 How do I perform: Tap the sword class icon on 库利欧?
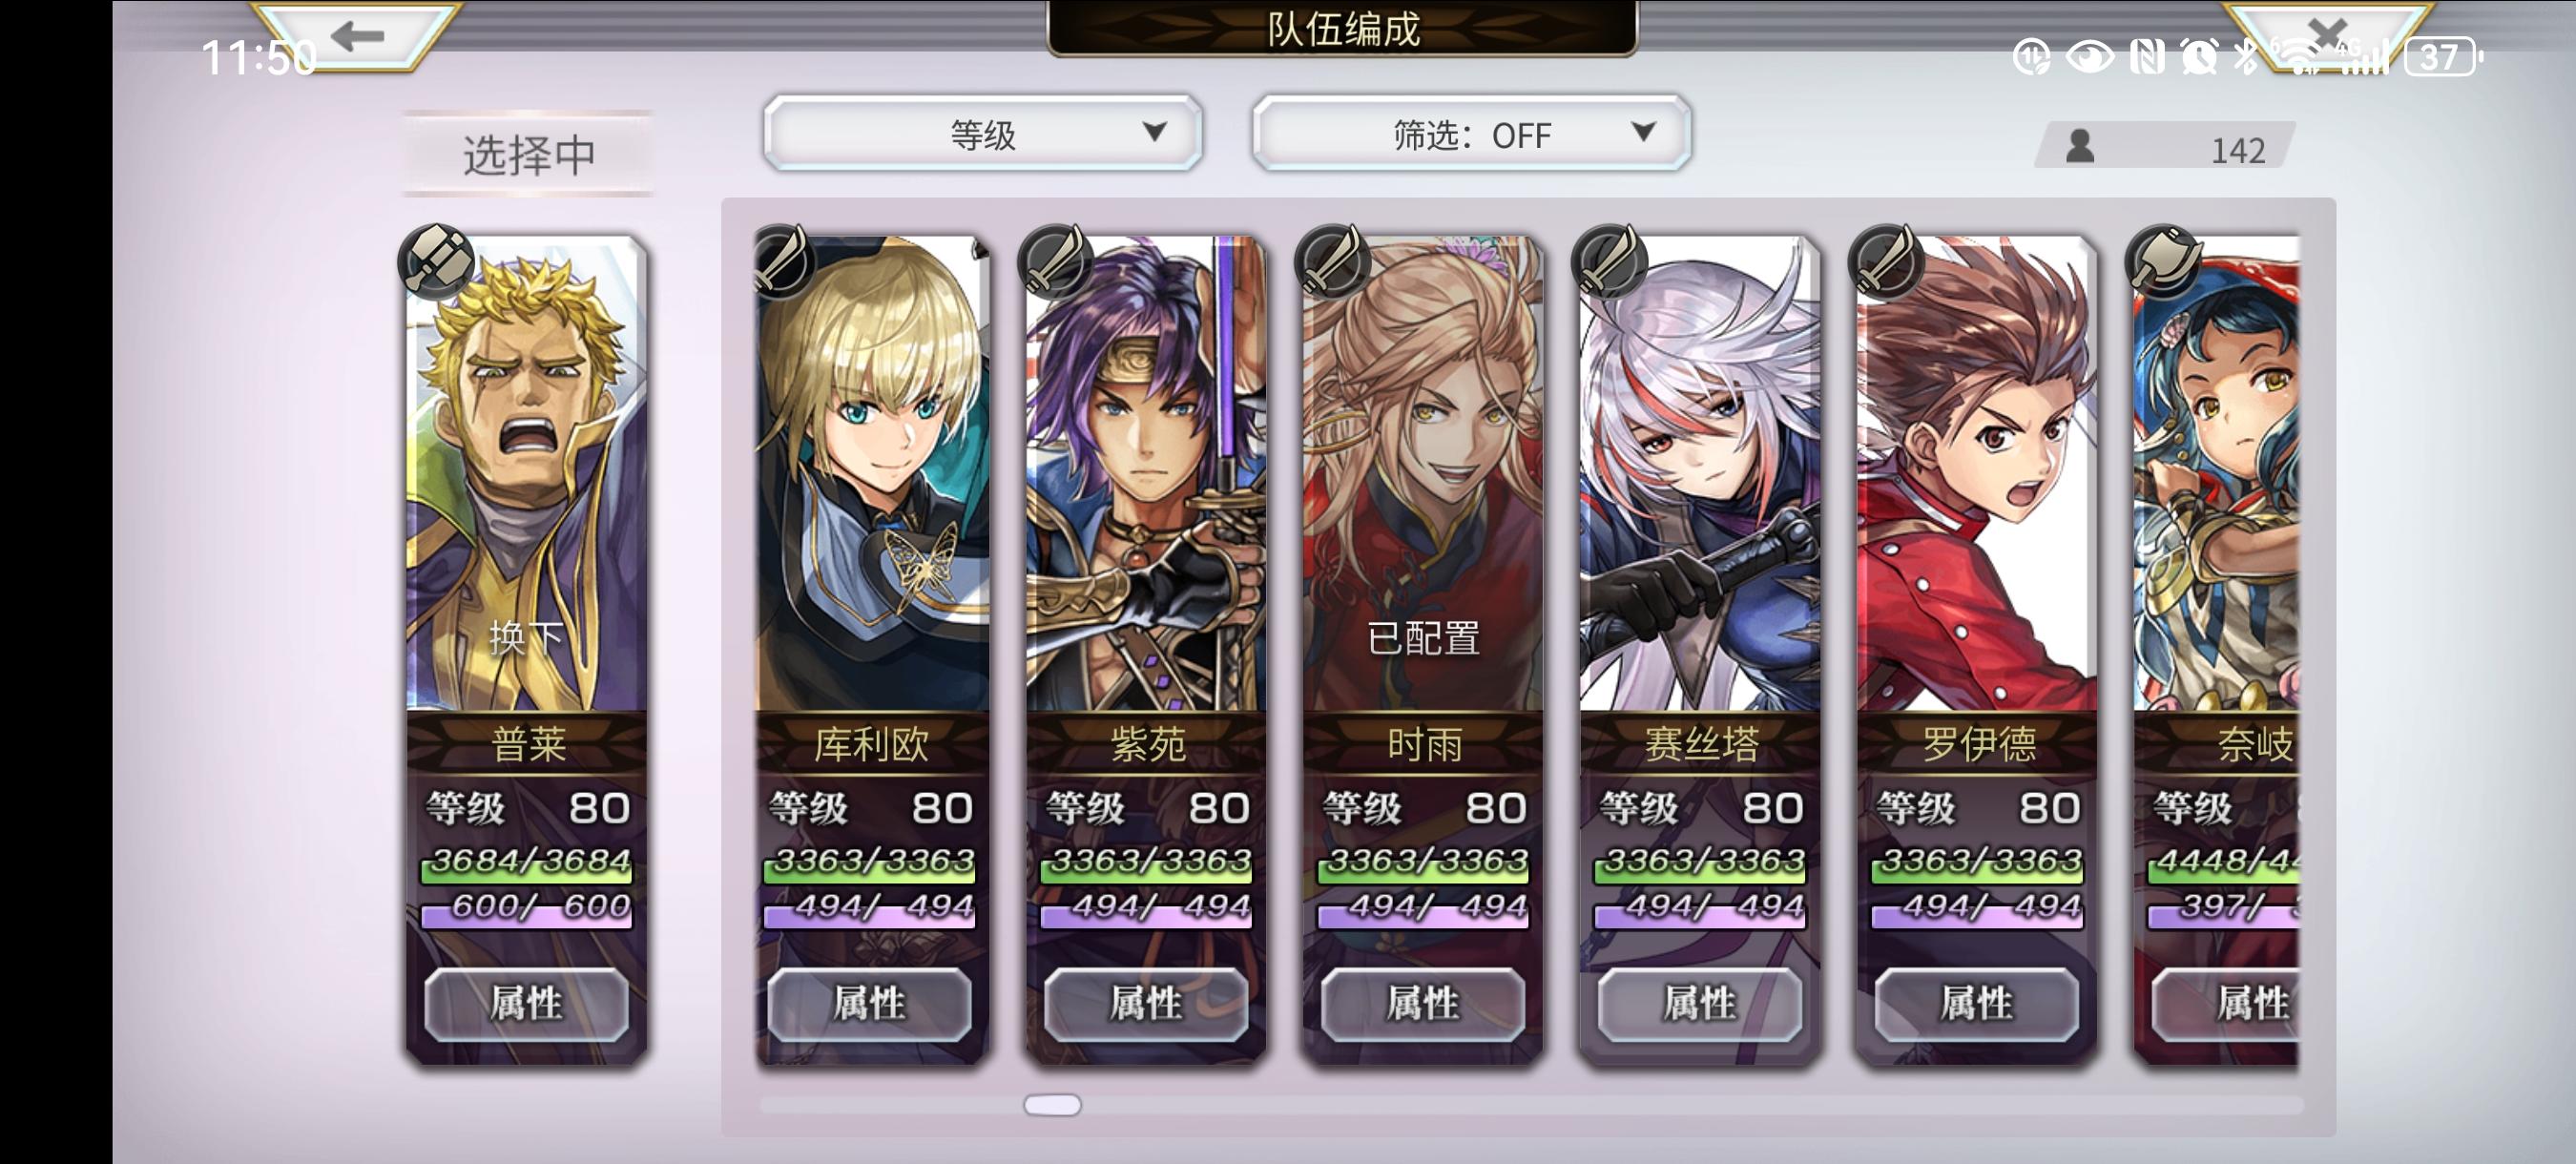tap(780, 262)
